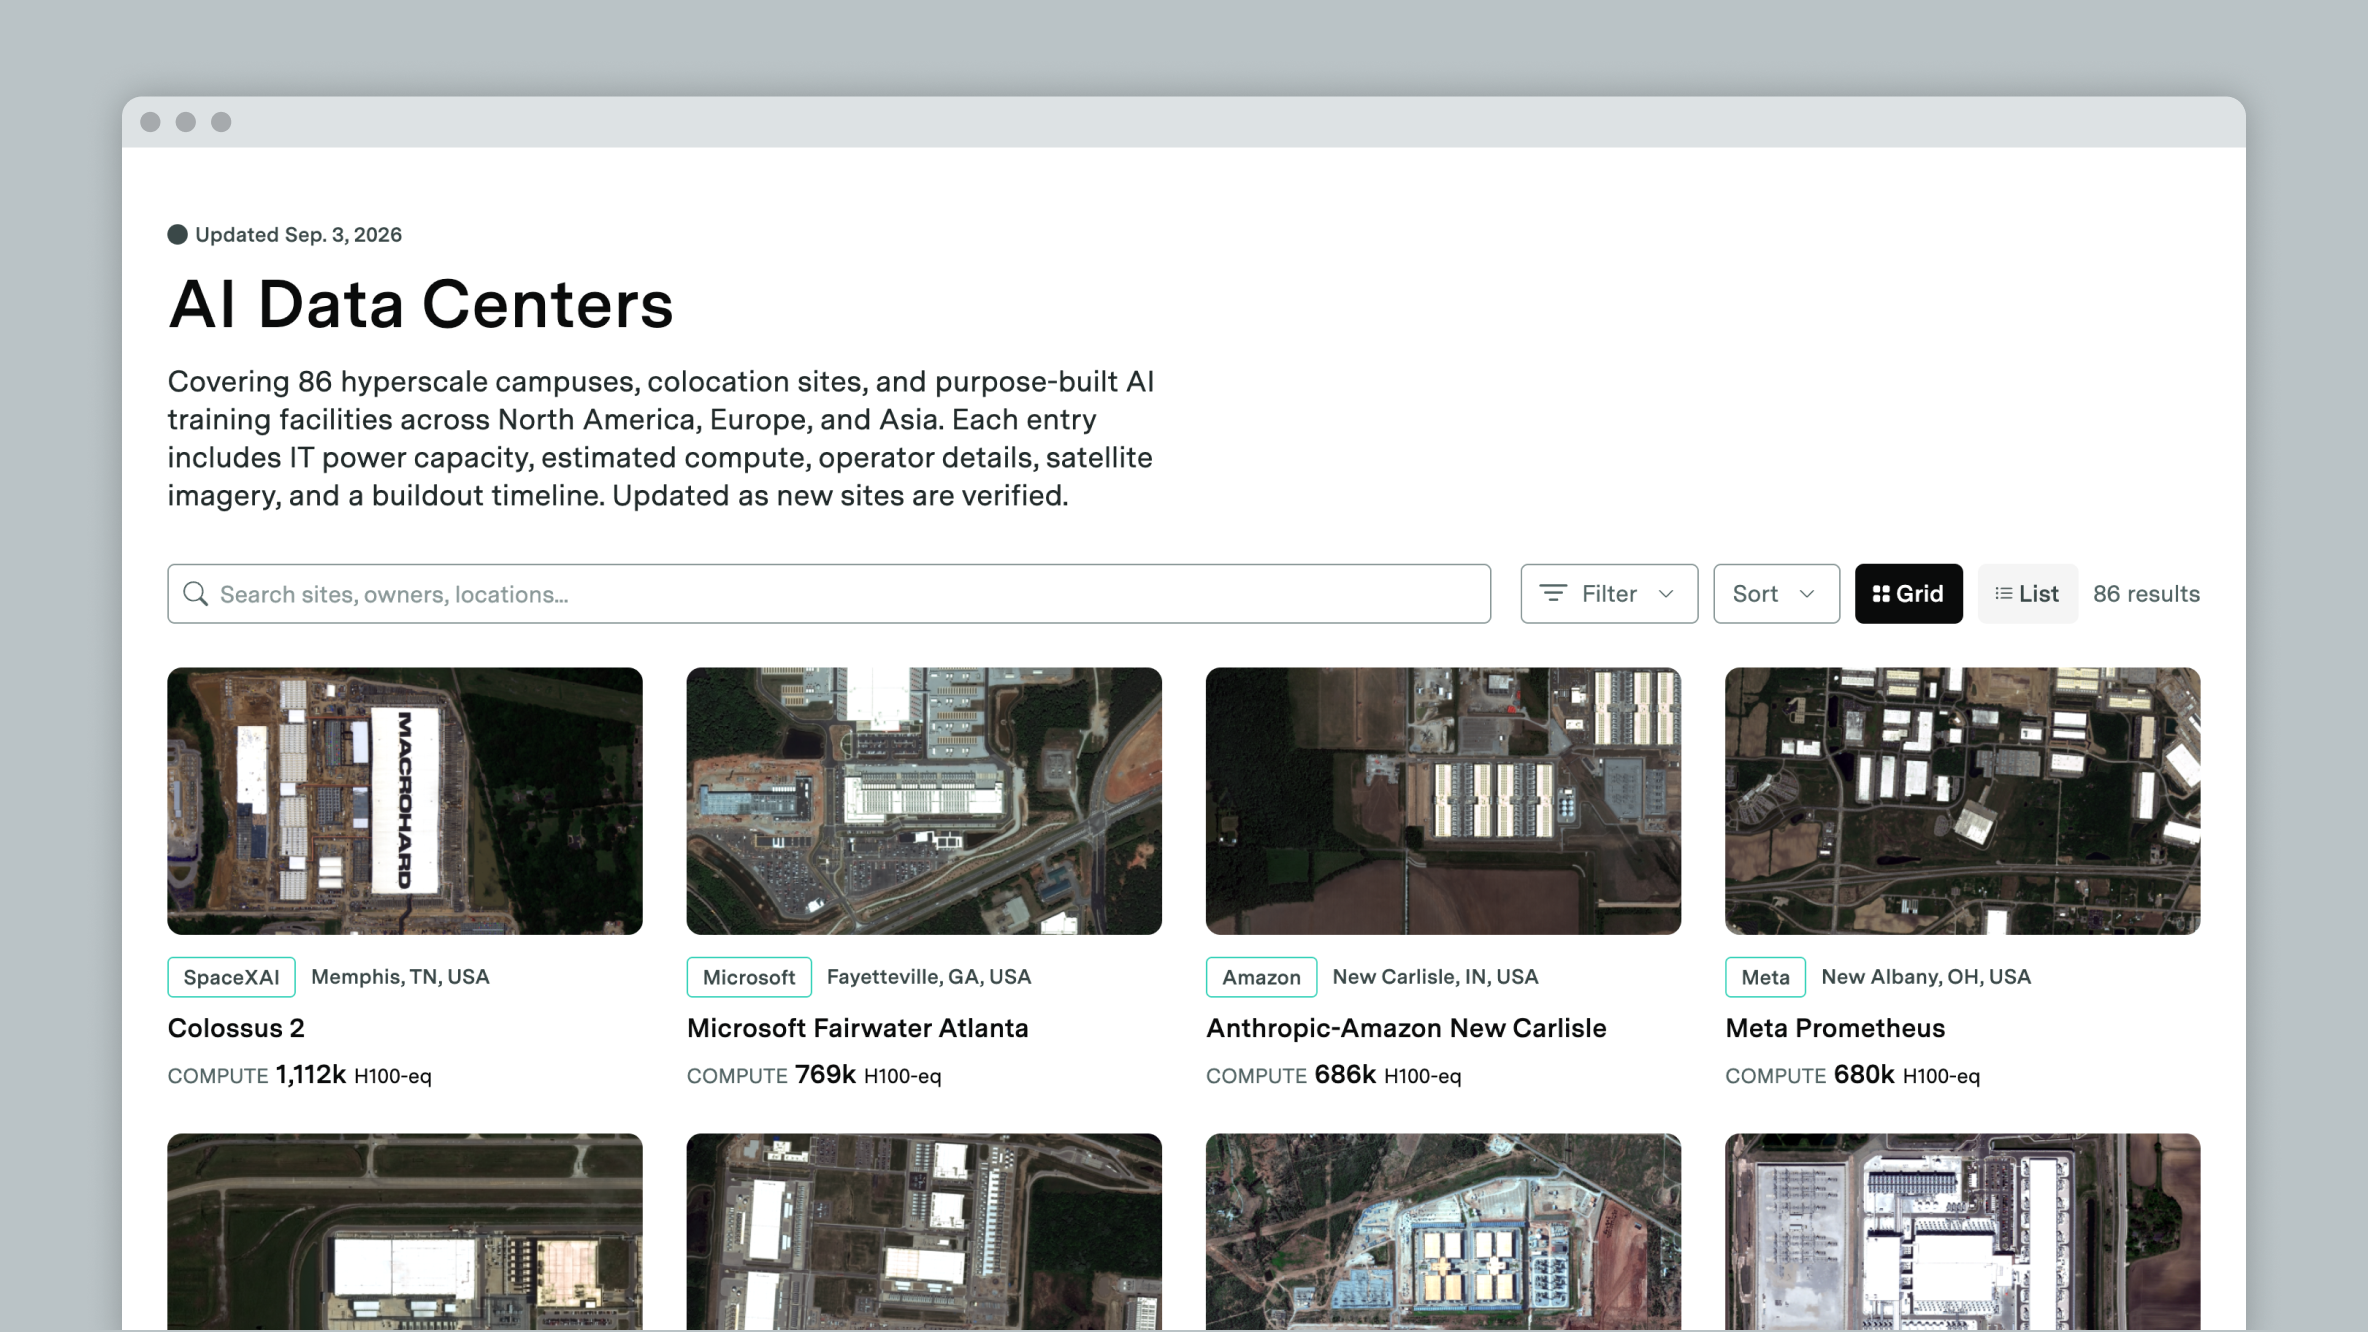This screenshot has width=2368, height=1332.
Task: Click the Amazon owner tag
Action: 1261,977
